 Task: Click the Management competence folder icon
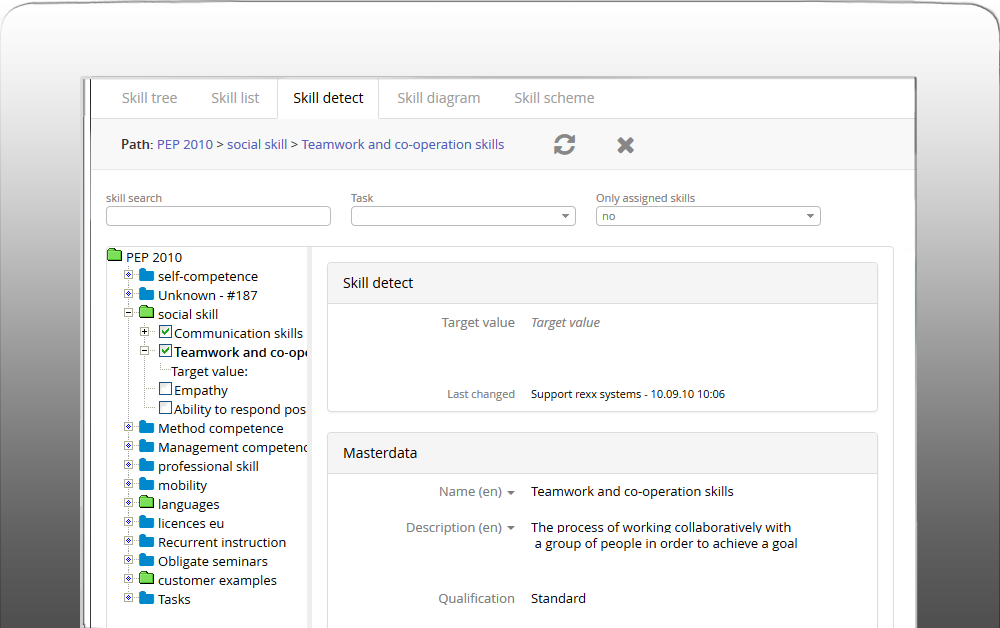tap(147, 446)
